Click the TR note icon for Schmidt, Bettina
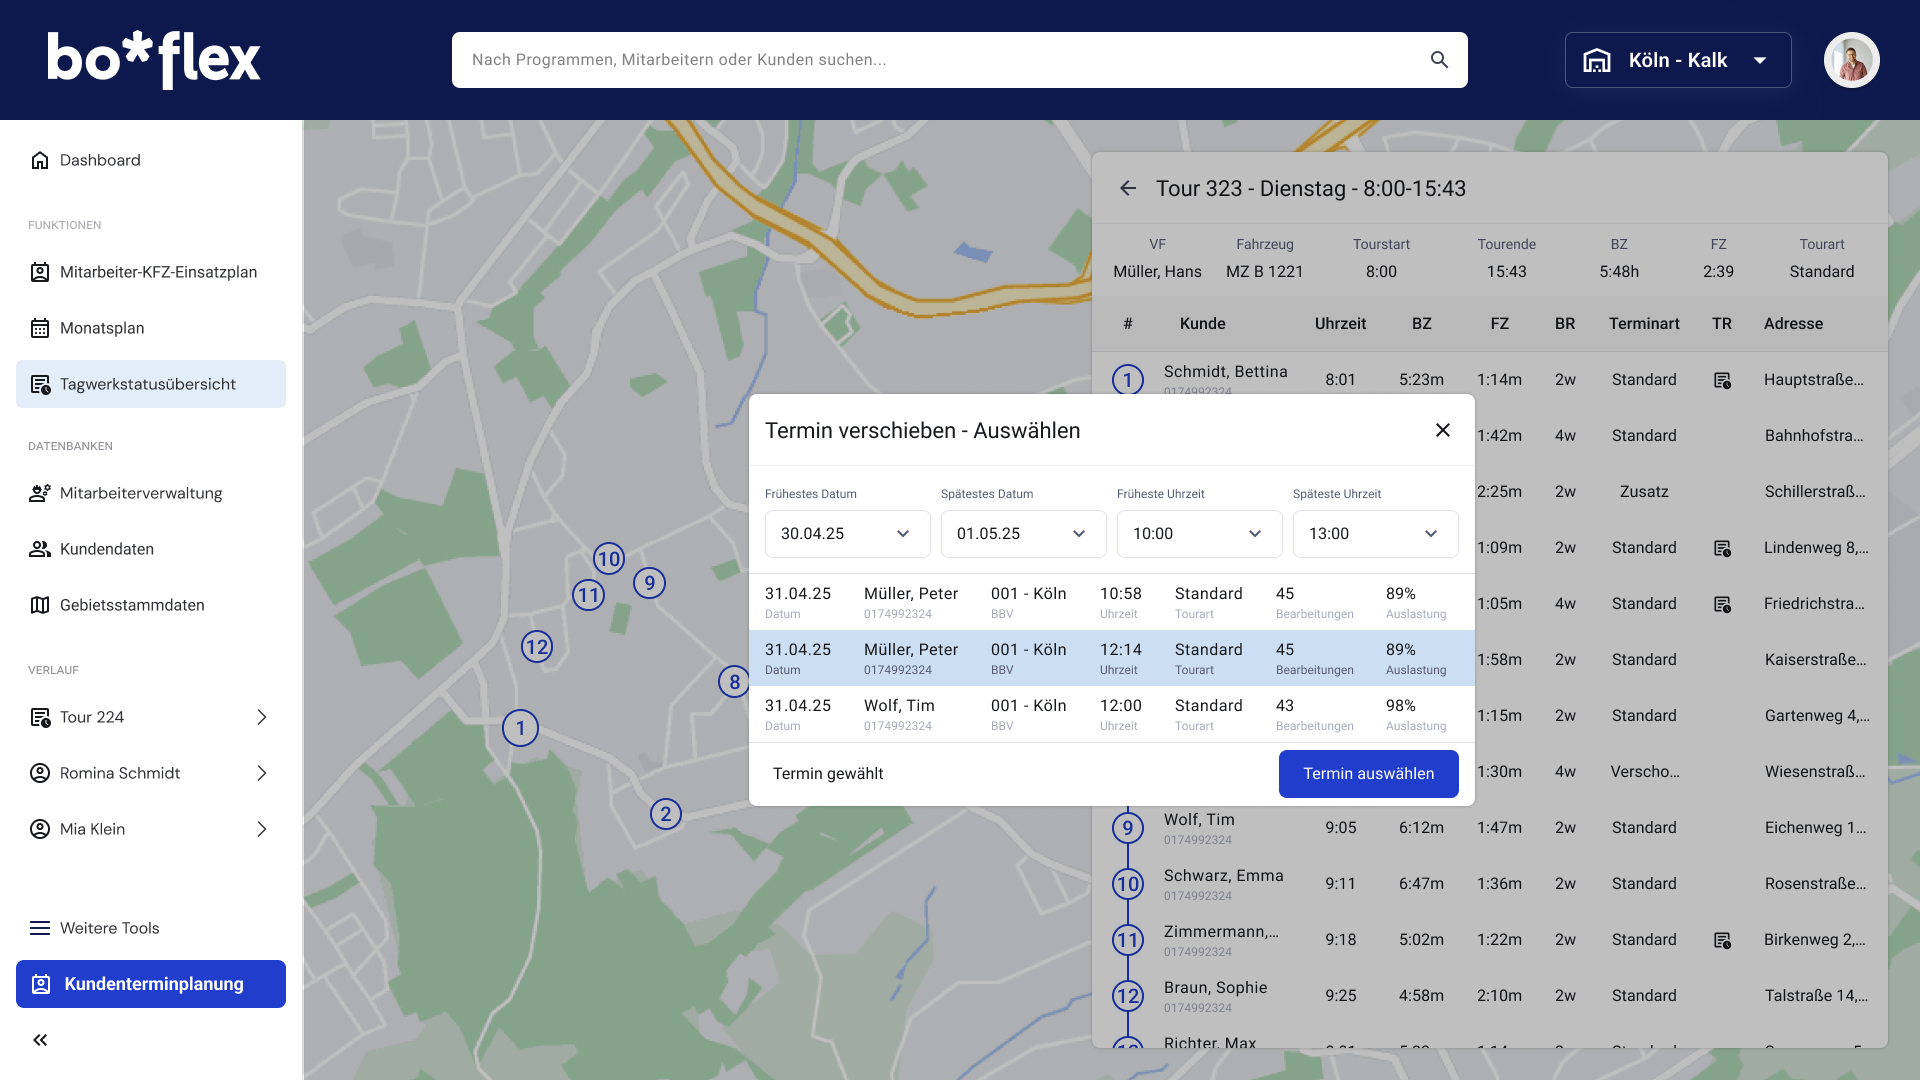 1722,380
